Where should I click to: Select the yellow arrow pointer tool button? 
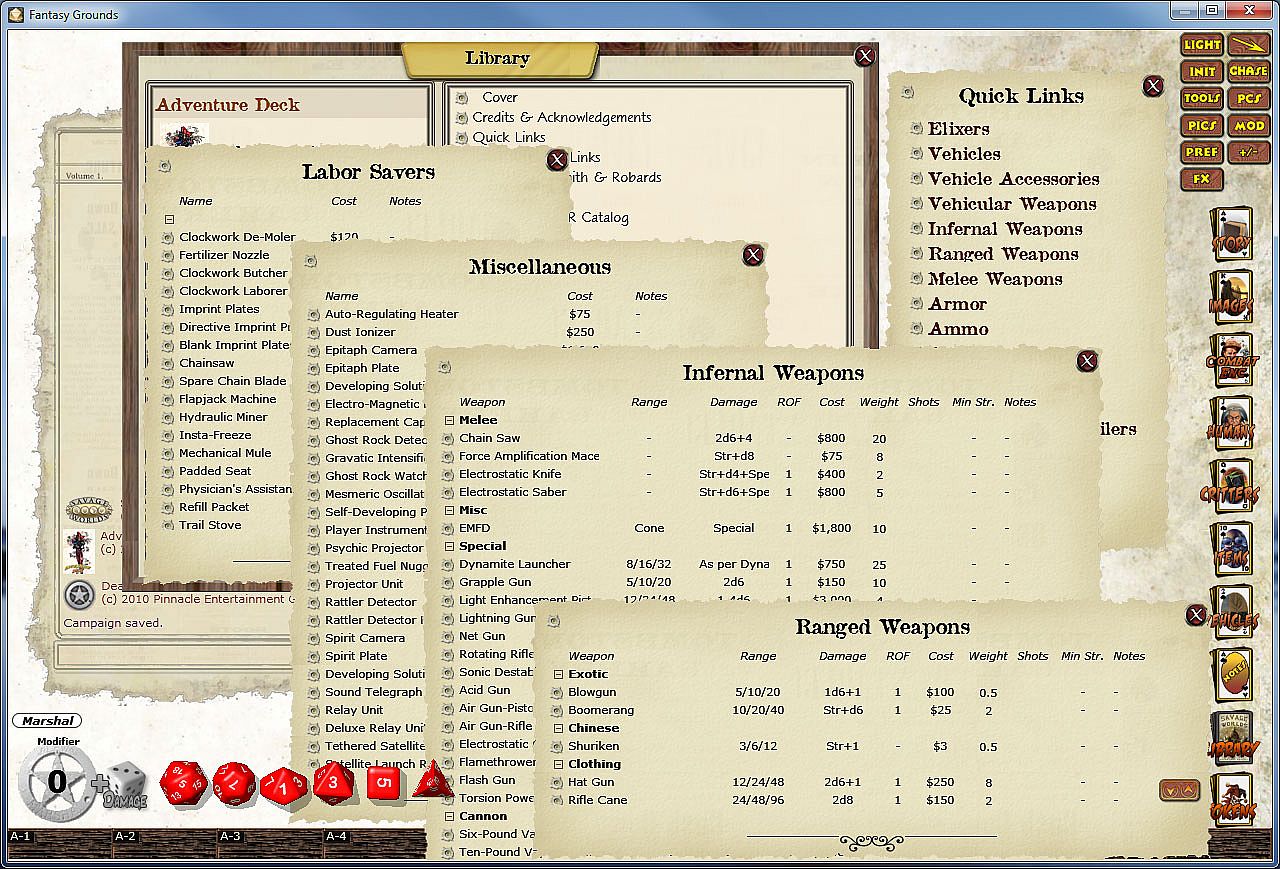click(1249, 45)
